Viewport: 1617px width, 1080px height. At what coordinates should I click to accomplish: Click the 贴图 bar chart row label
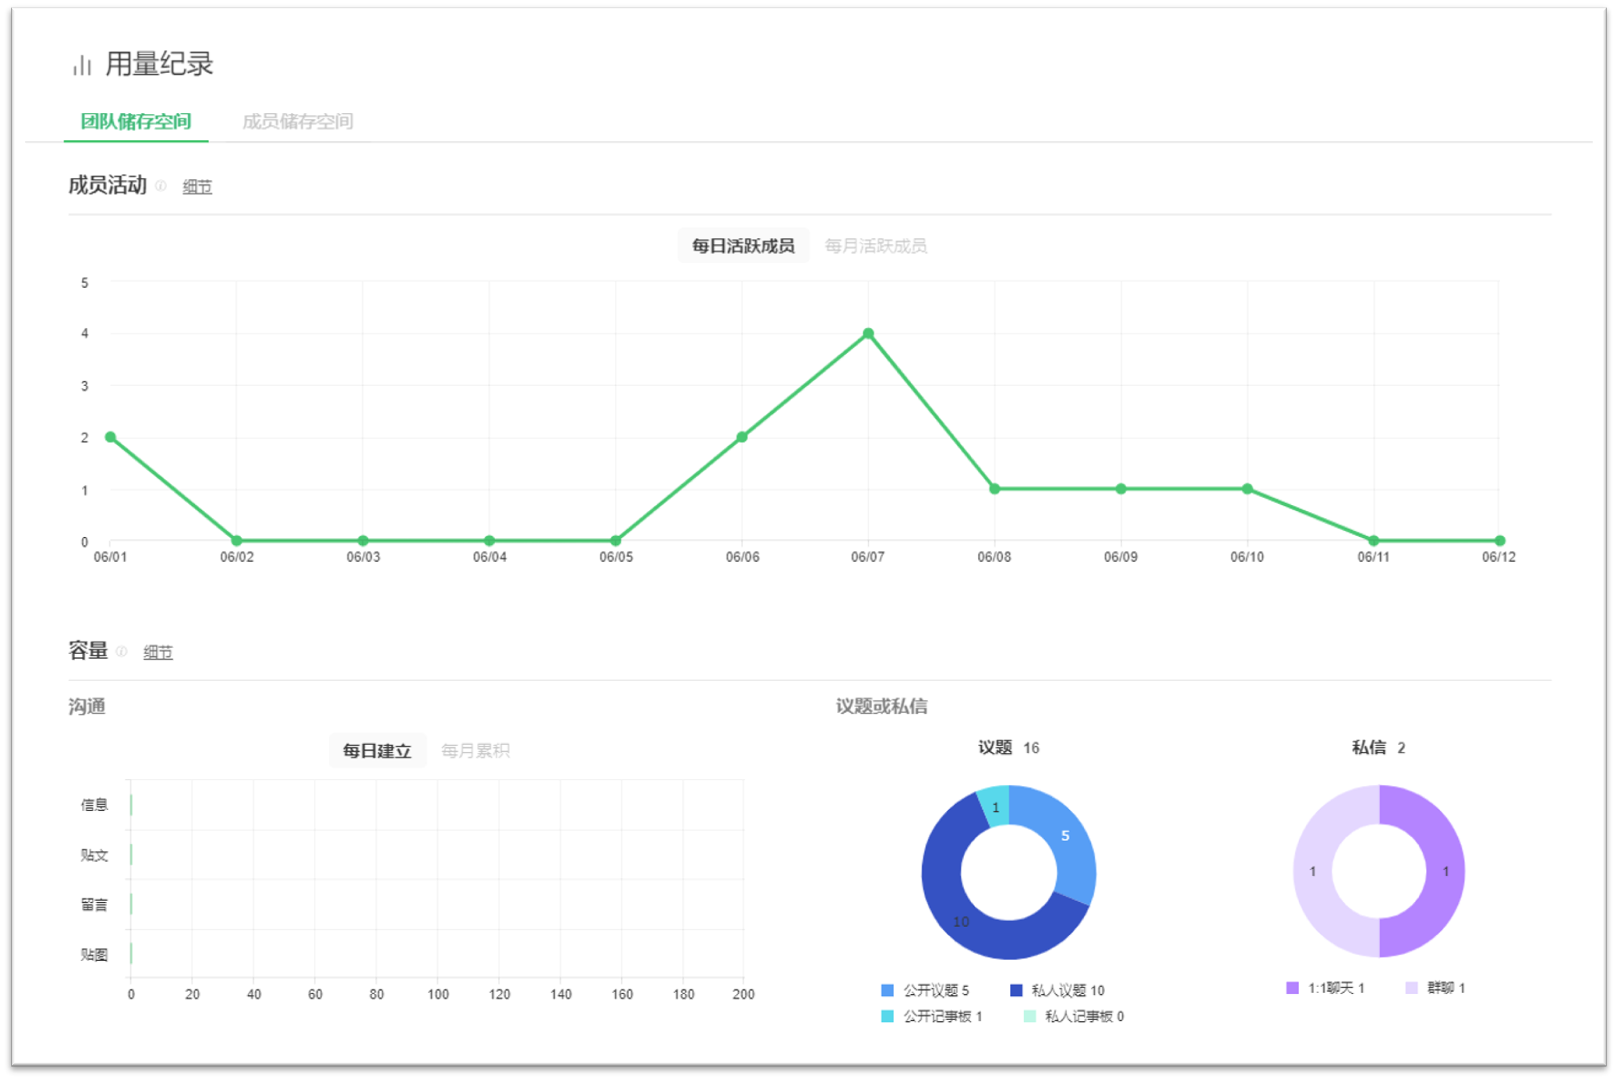point(94,955)
